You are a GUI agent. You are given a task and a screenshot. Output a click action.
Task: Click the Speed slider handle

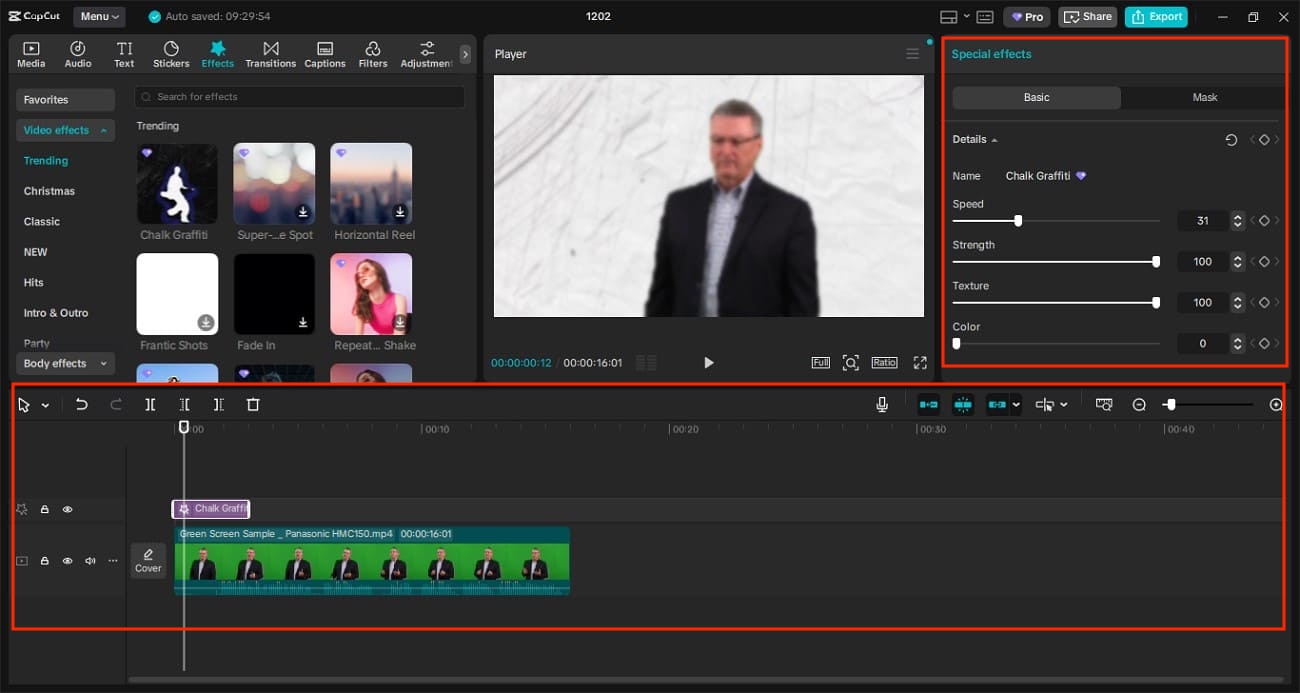[x=1018, y=221]
